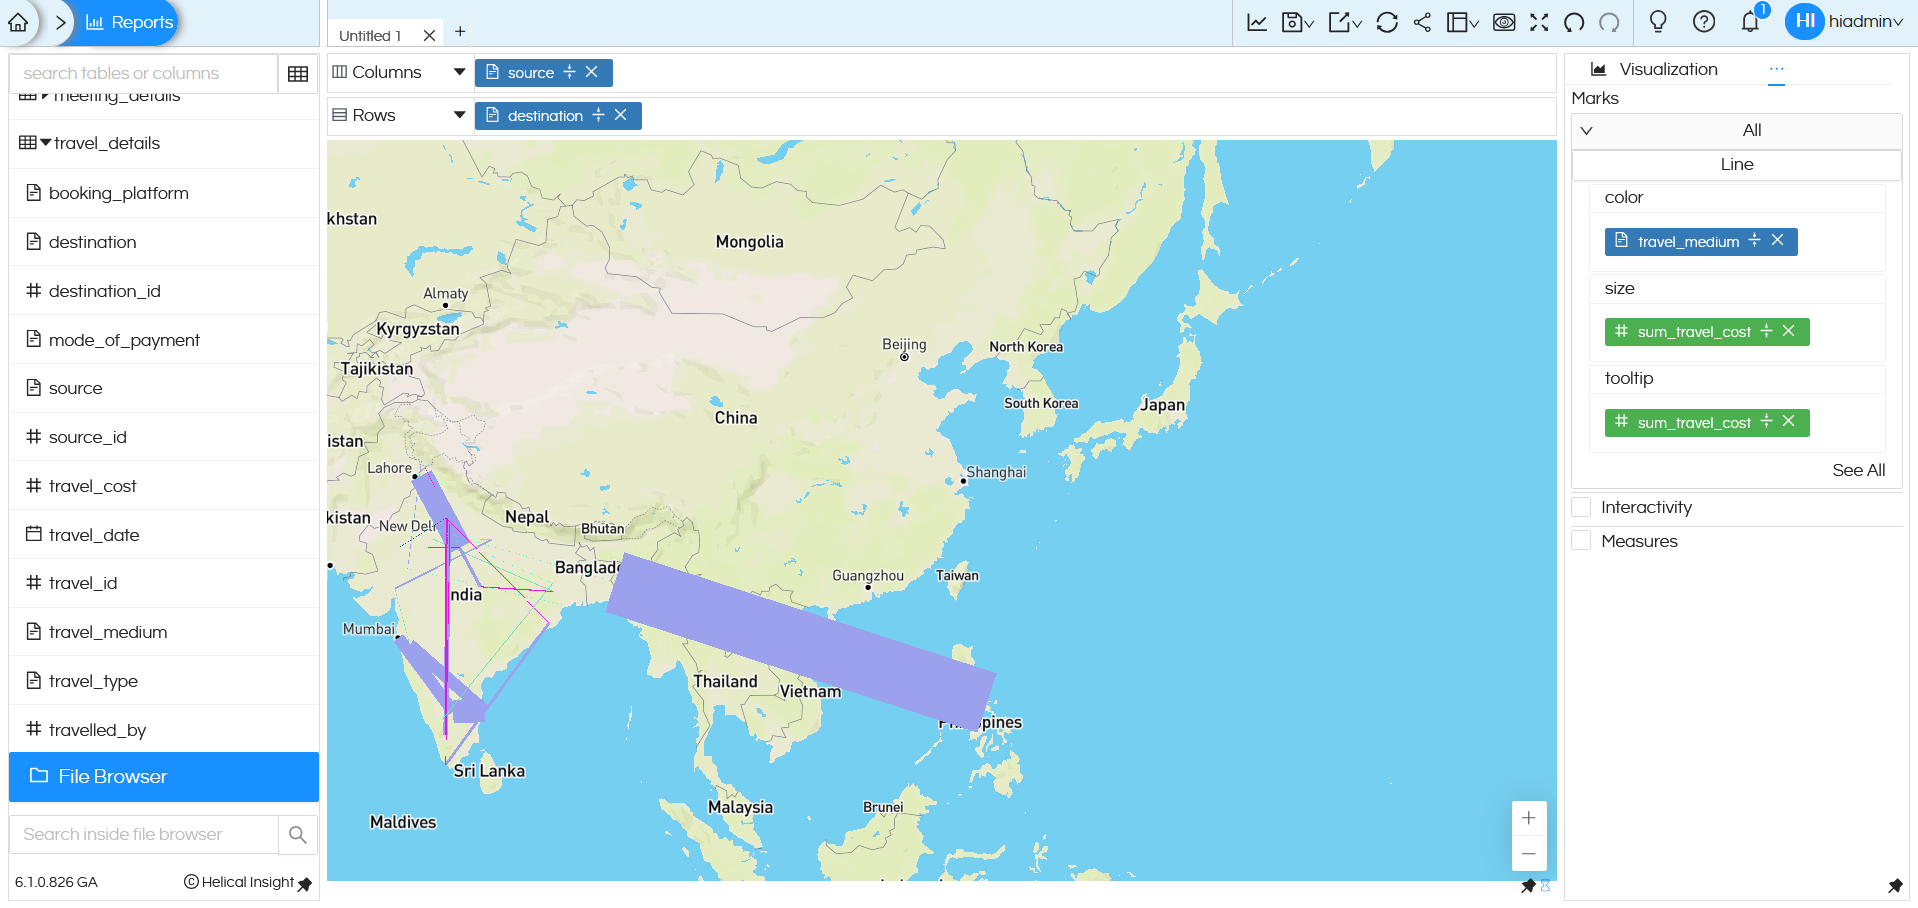Export the report via the export icon
1918x908 pixels.
[1339, 21]
